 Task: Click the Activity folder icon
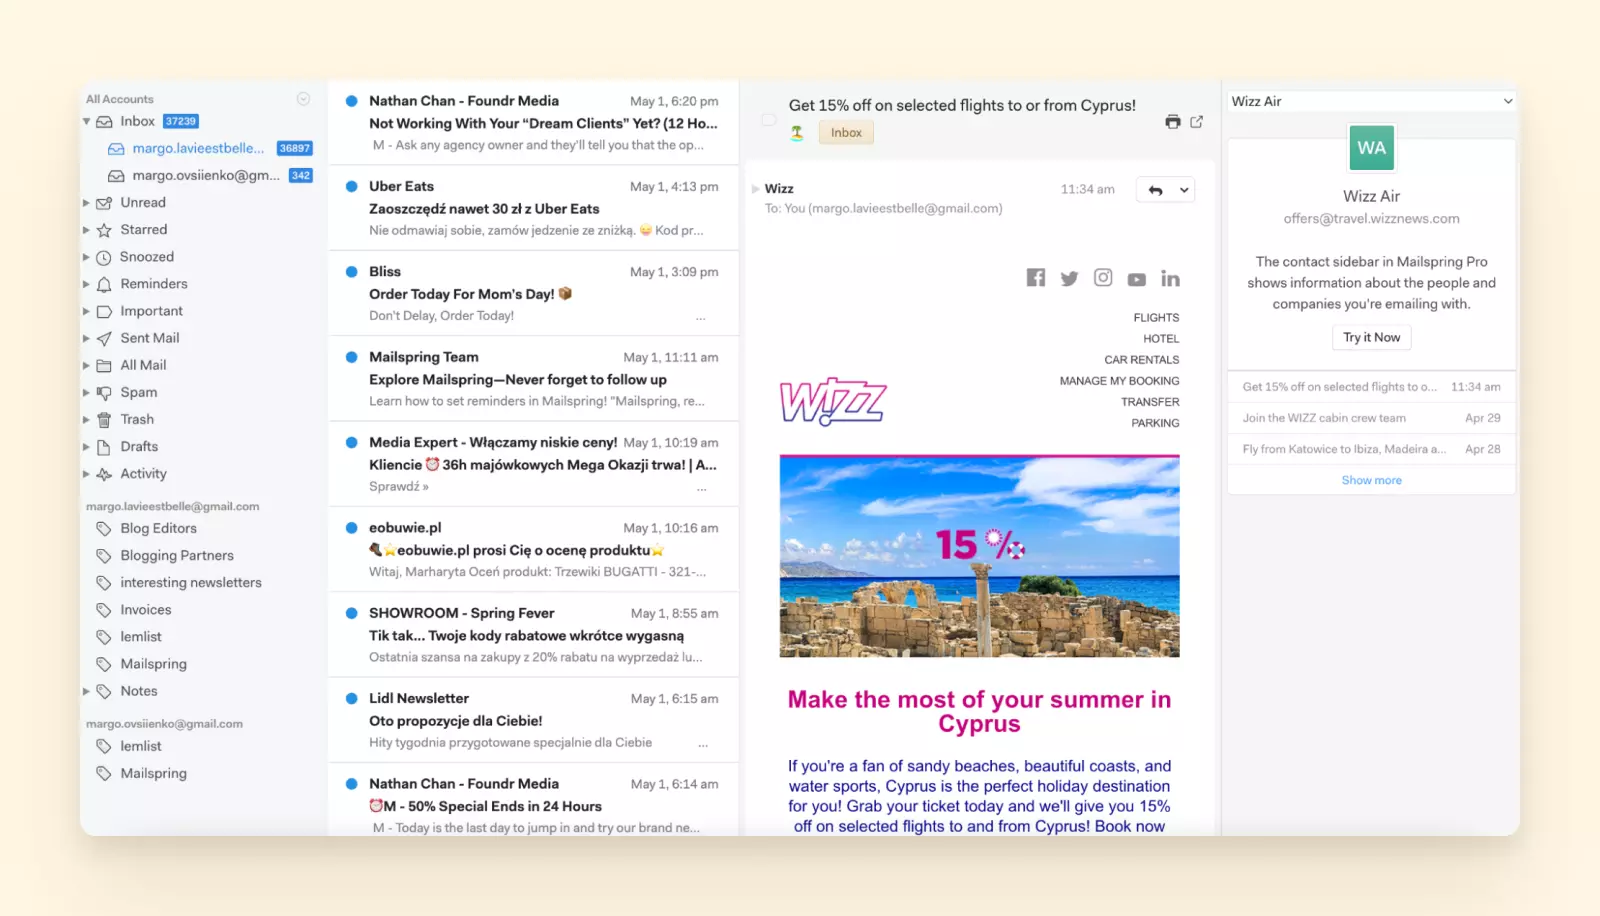pyautogui.click(x=104, y=474)
